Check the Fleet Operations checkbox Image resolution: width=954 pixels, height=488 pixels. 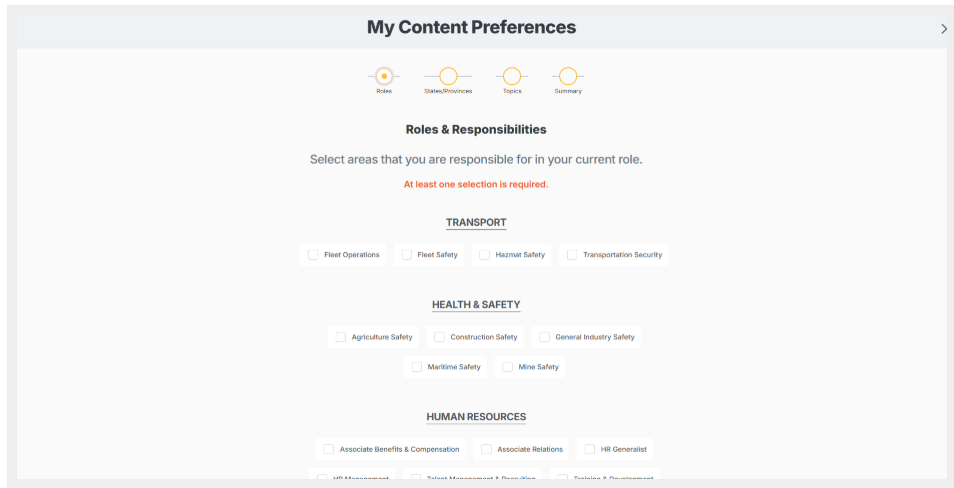point(313,255)
